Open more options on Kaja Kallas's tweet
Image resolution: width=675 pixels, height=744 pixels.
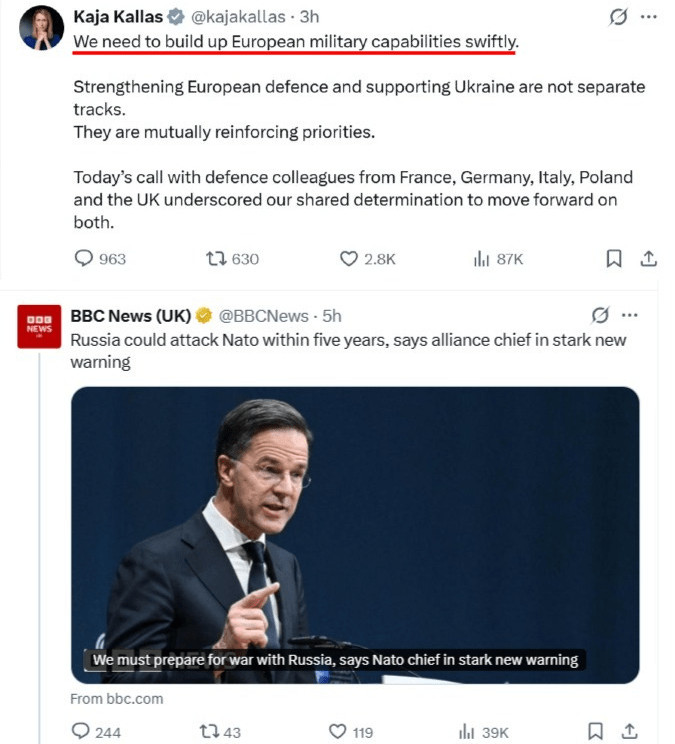tap(648, 17)
